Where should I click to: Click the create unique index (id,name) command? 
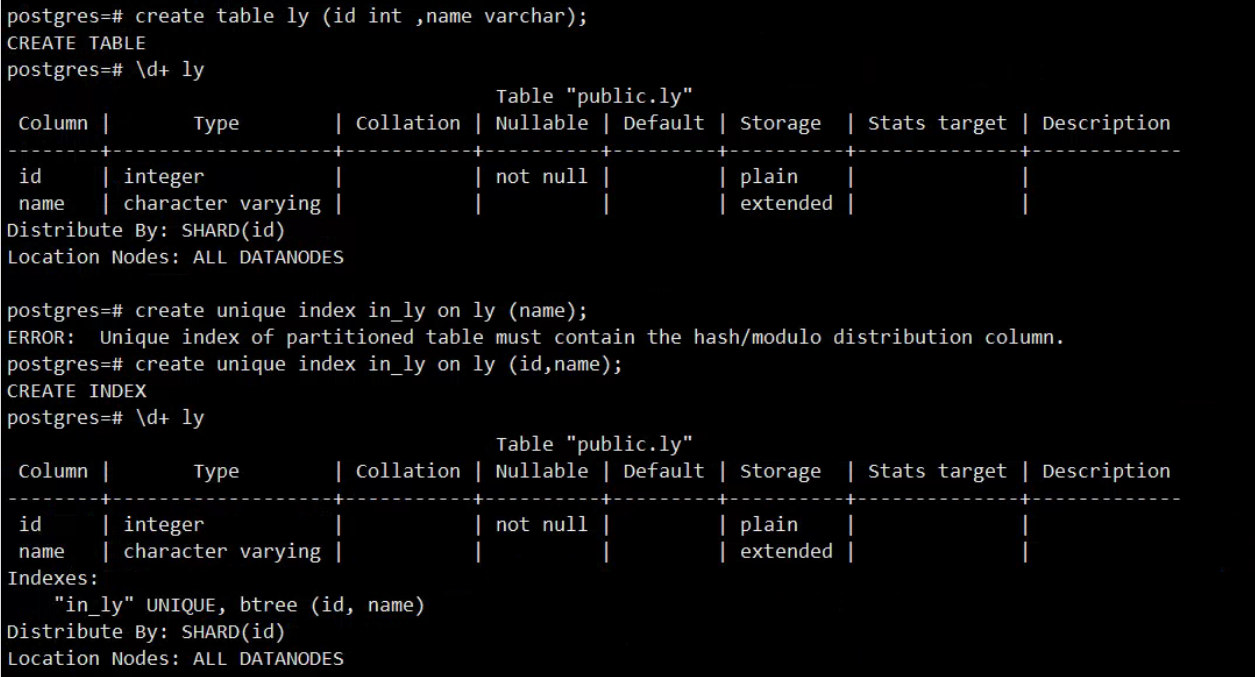tap(314, 364)
